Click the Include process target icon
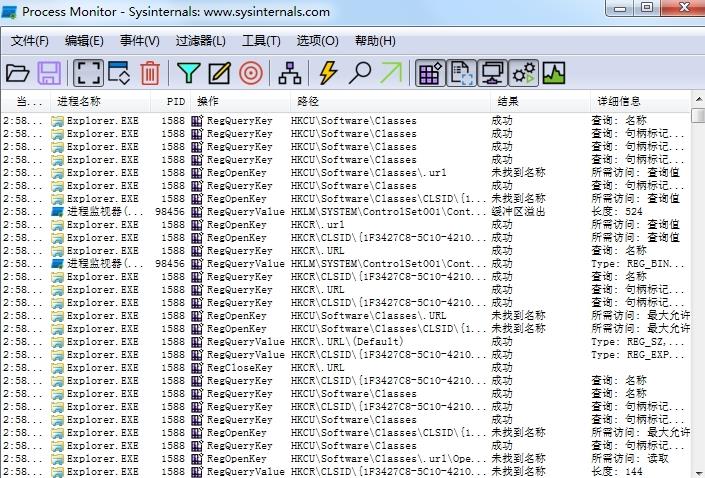Viewport: 705px width, 478px height. [251, 73]
